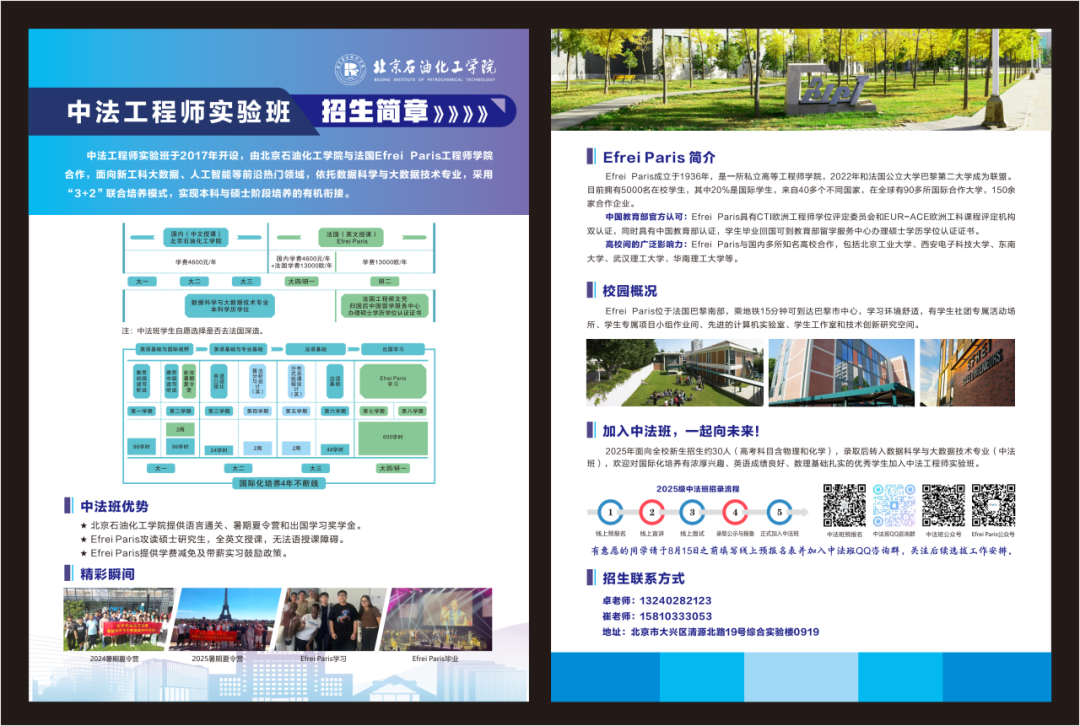Viewport: 1080px width, 726px height.
Task: Click the 国内(中文授课) 北京石油化工学院 box
Action: [196, 238]
